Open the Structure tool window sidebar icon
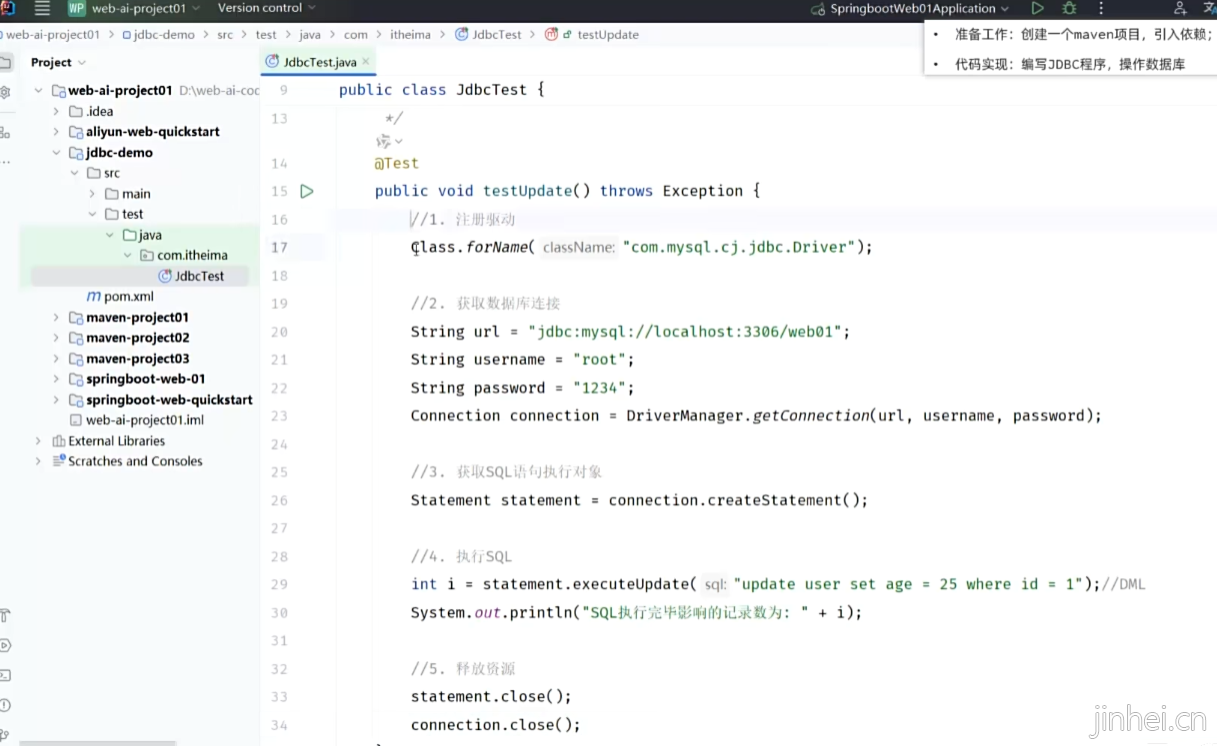This screenshot has width=1217, height=746. coord(5,132)
